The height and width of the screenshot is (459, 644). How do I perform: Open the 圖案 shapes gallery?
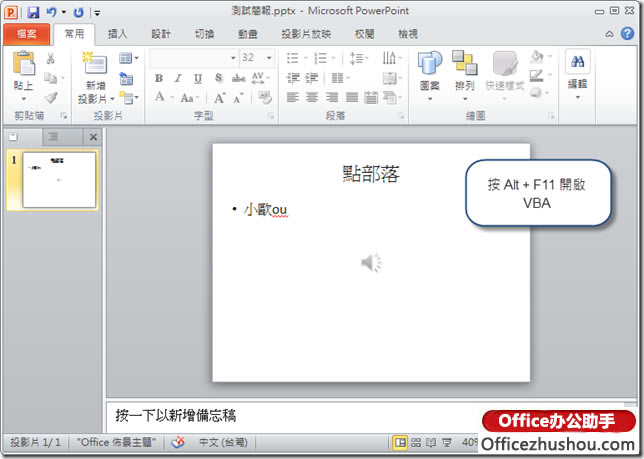pyautogui.click(x=430, y=76)
